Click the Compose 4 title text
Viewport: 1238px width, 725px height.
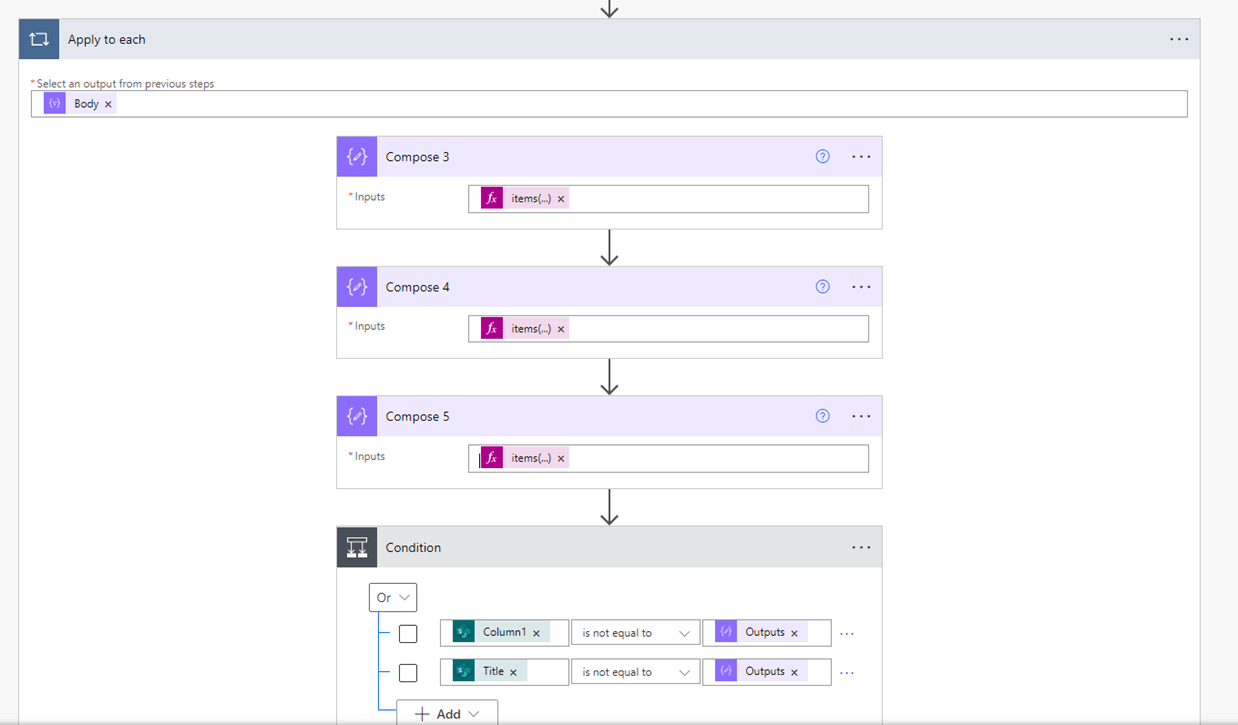point(417,287)
